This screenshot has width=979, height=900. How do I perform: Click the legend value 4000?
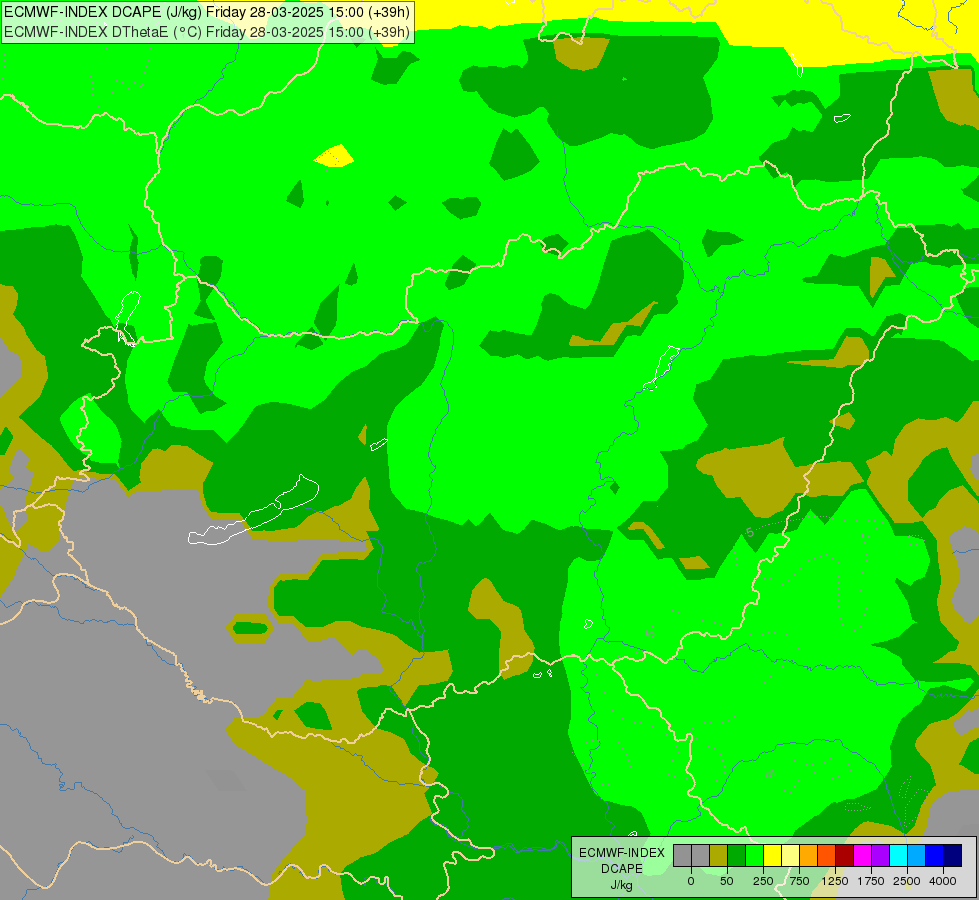click(943, 881)
